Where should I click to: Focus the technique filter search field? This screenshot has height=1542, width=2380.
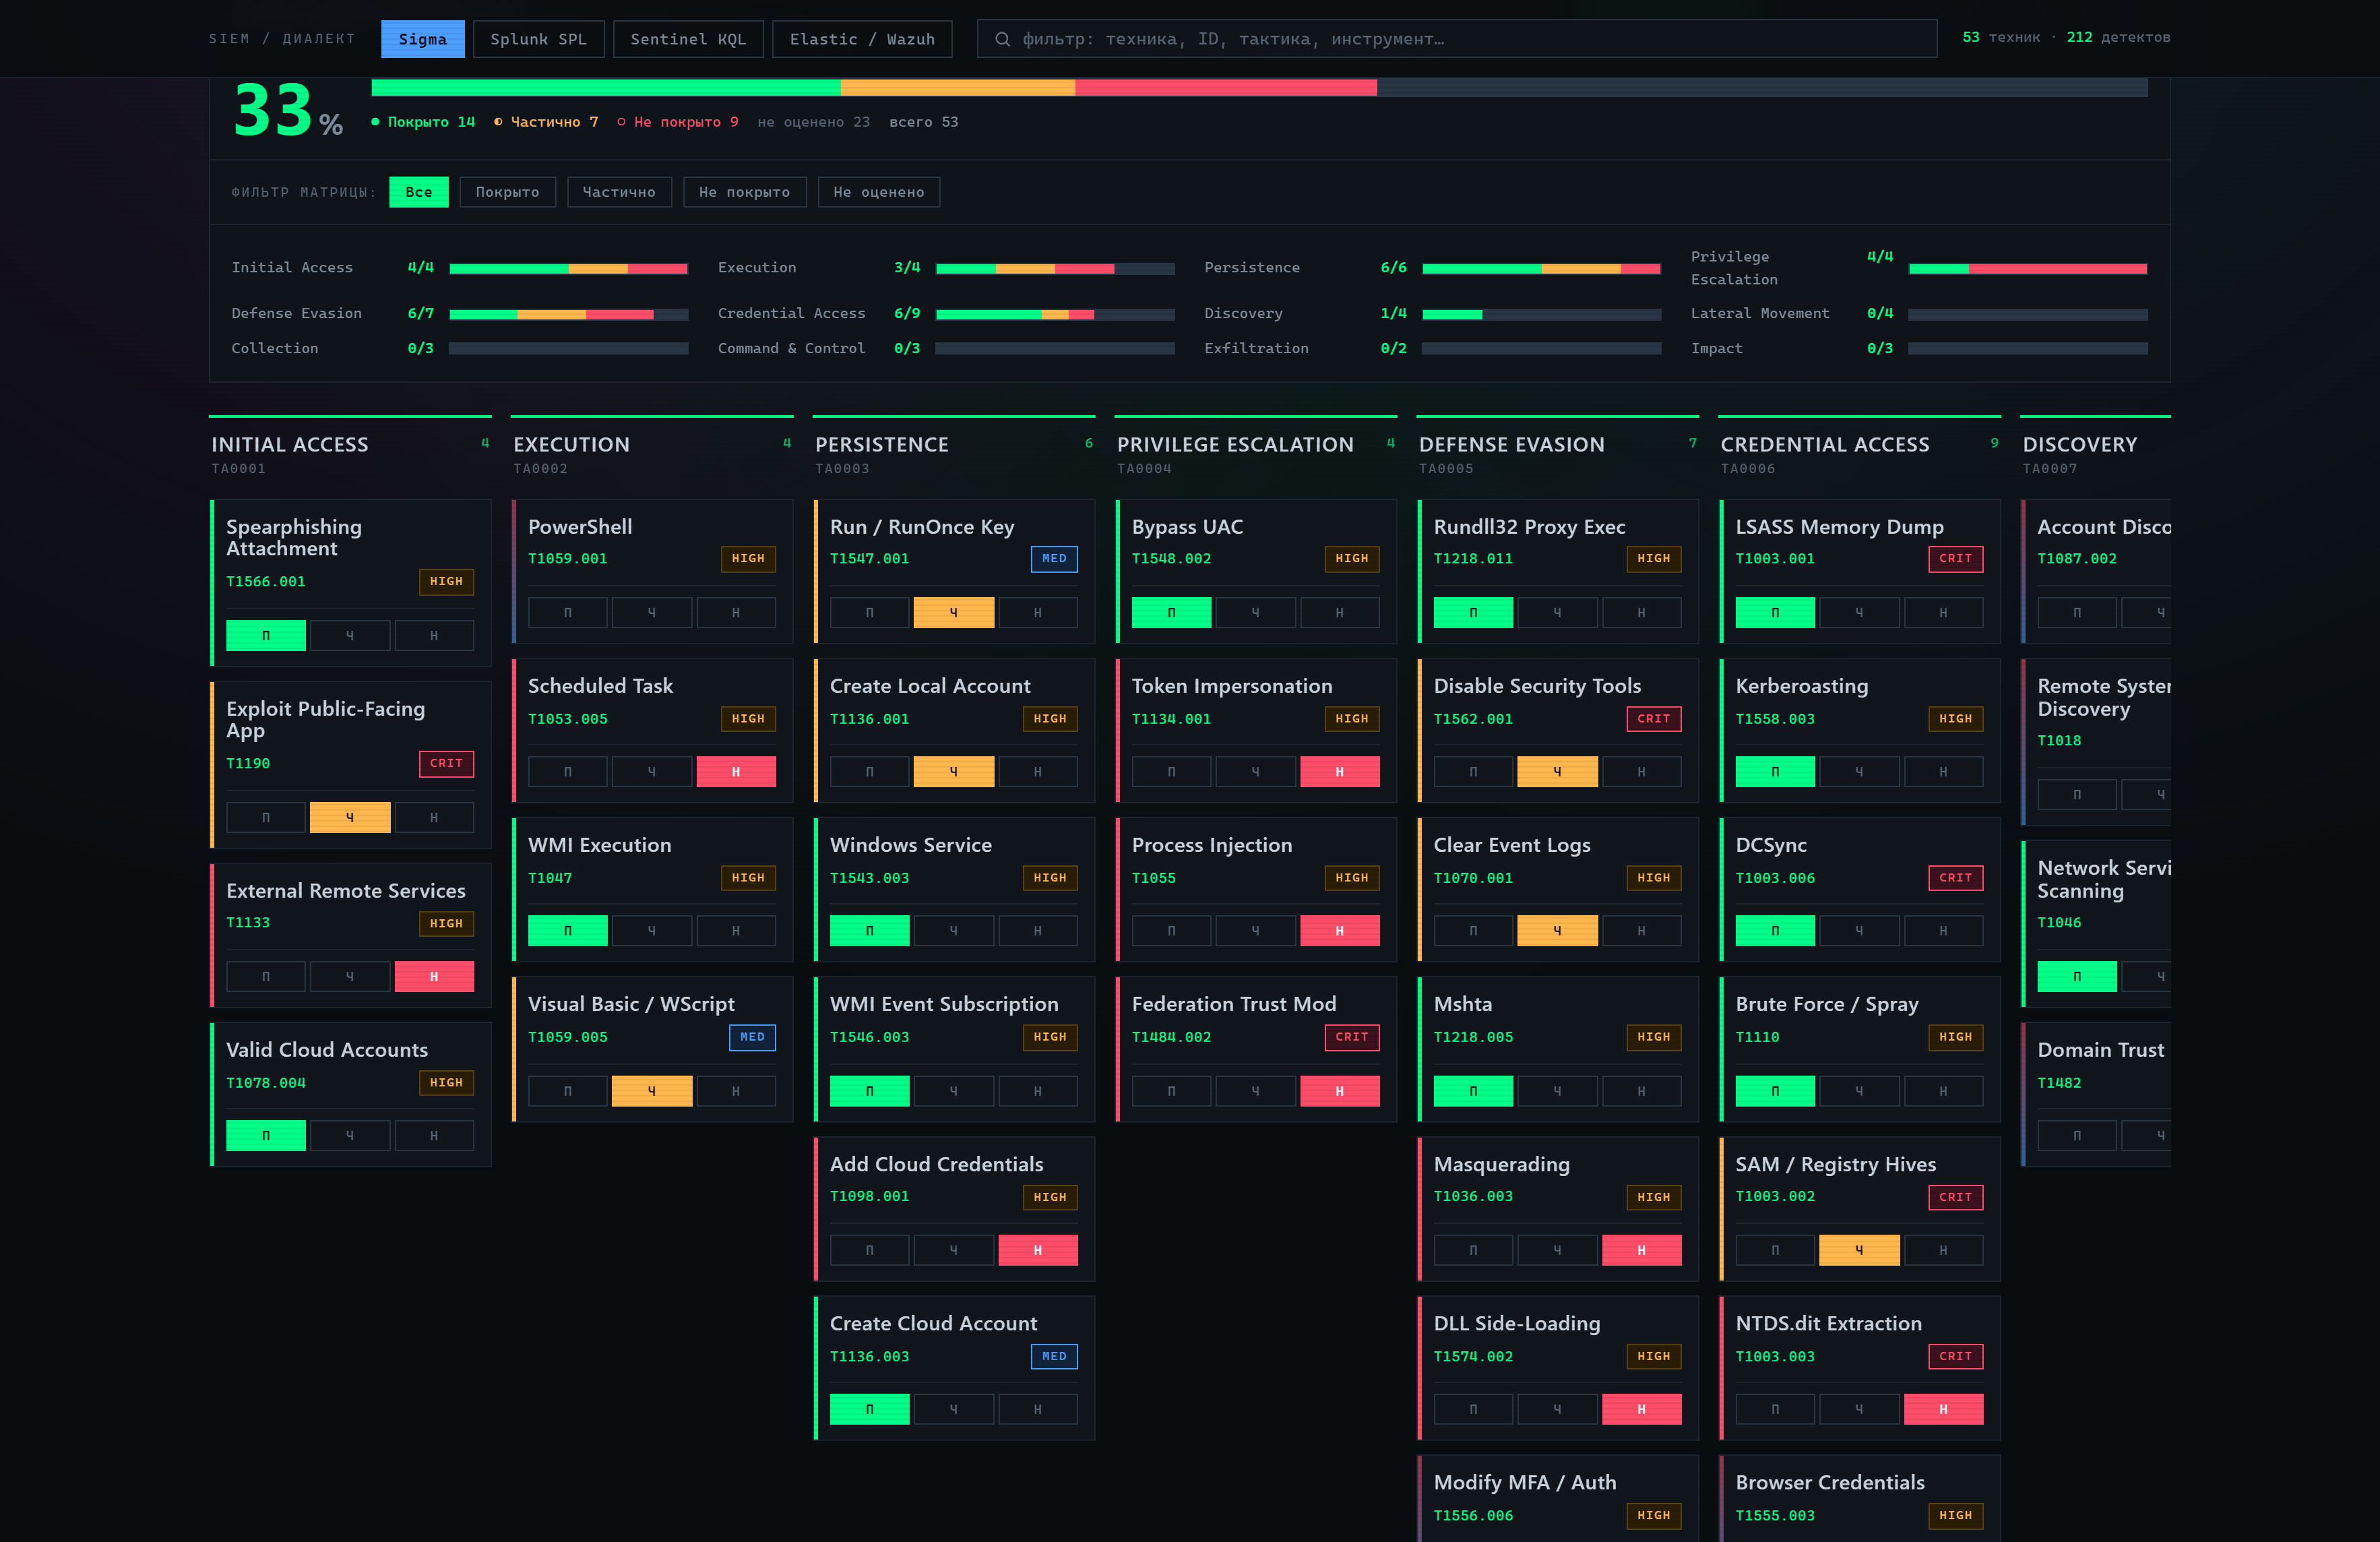pyautogui.click(x=1457, y=39)
